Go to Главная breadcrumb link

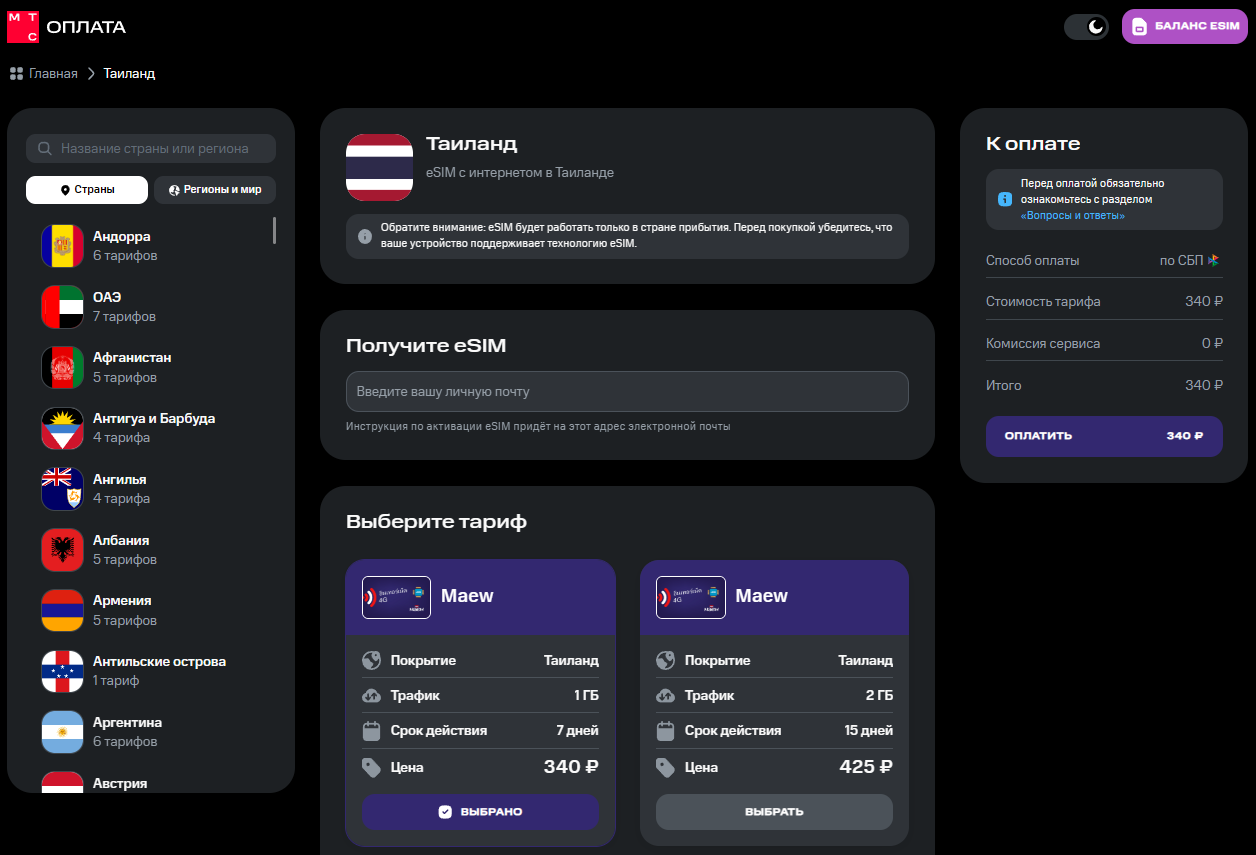click(52, 73)
